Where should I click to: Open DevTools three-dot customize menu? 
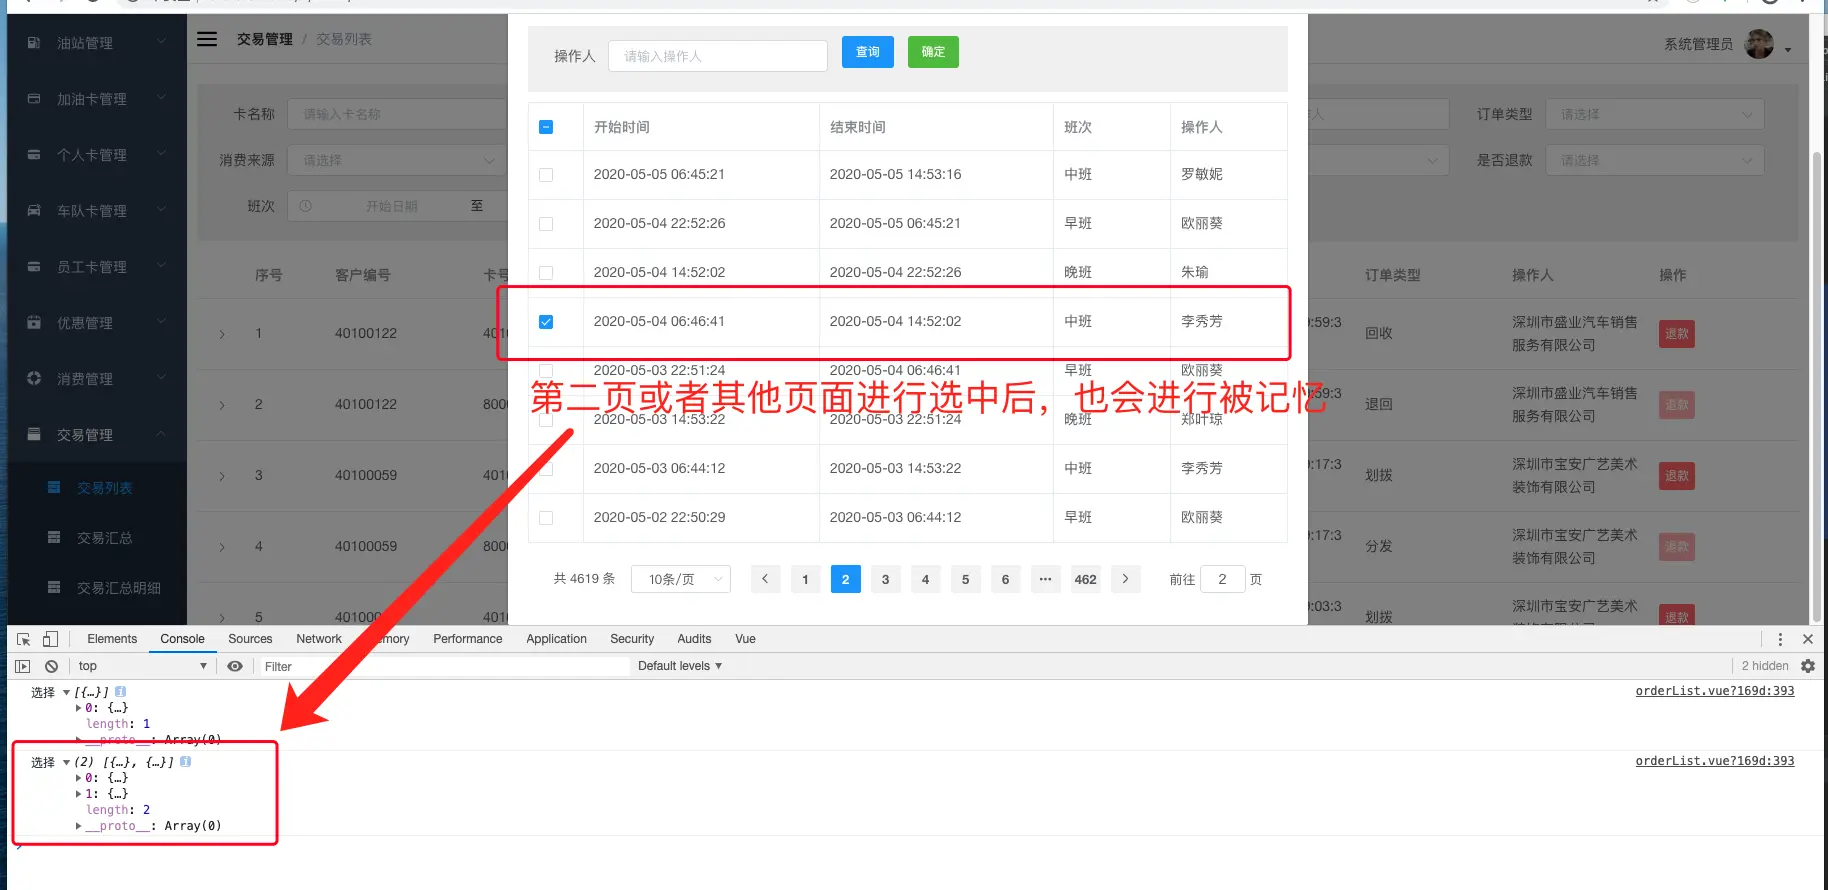tap(1780, 639)
